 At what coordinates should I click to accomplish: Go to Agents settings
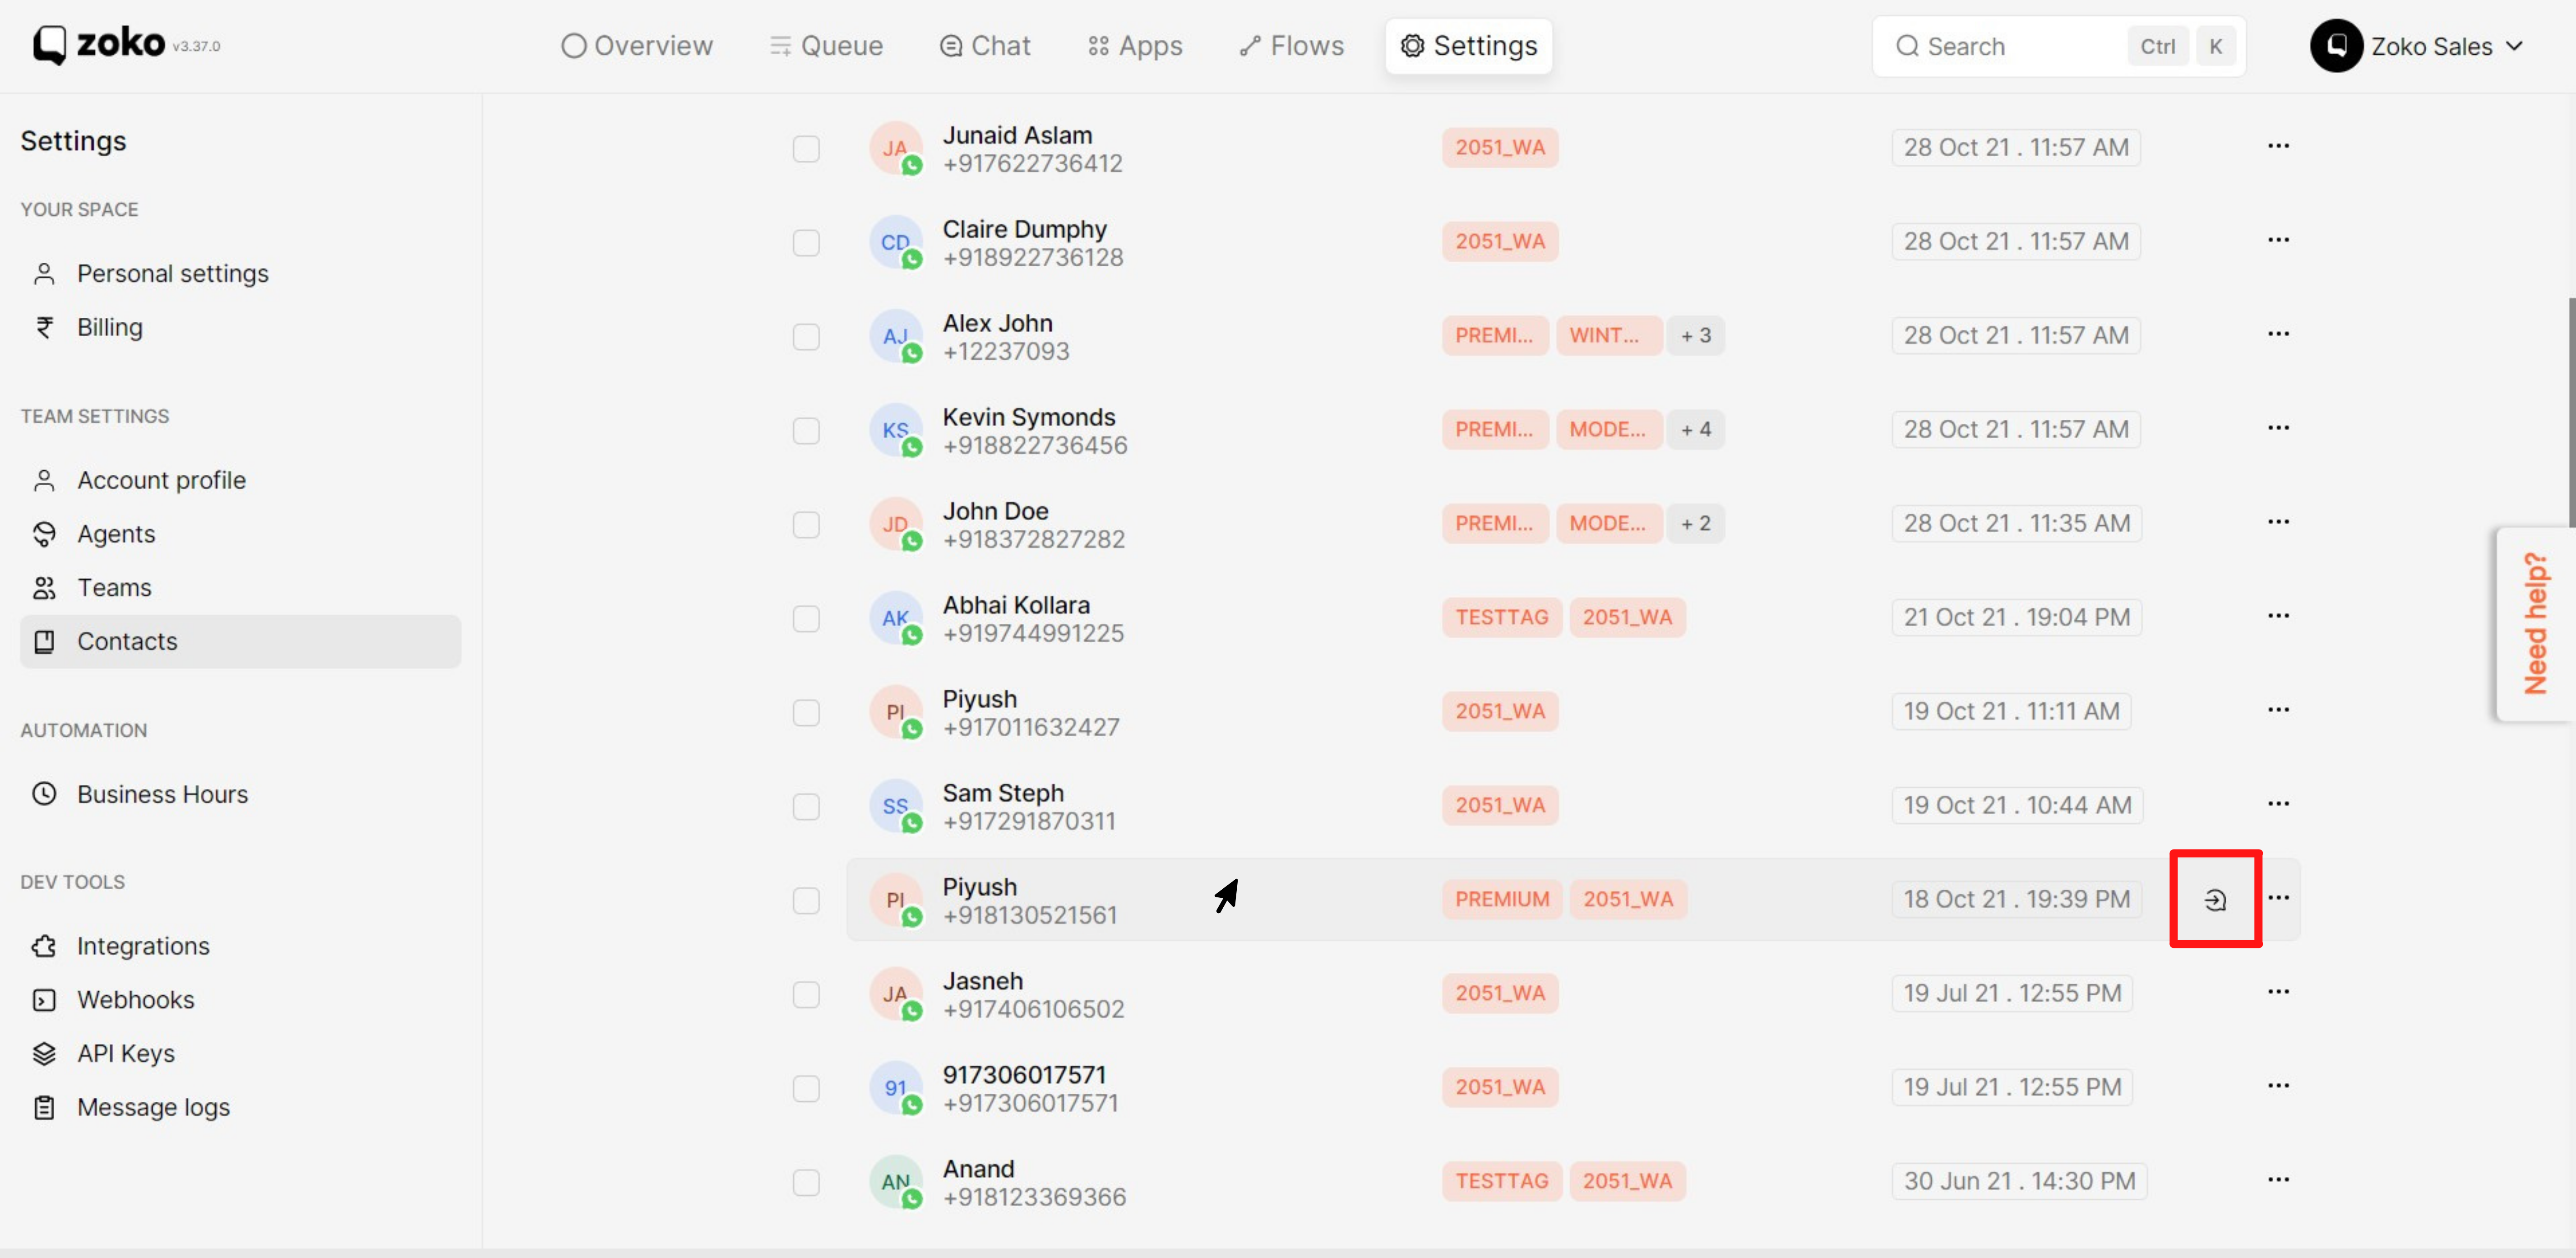pyautogui.click(x=240, y=534)
